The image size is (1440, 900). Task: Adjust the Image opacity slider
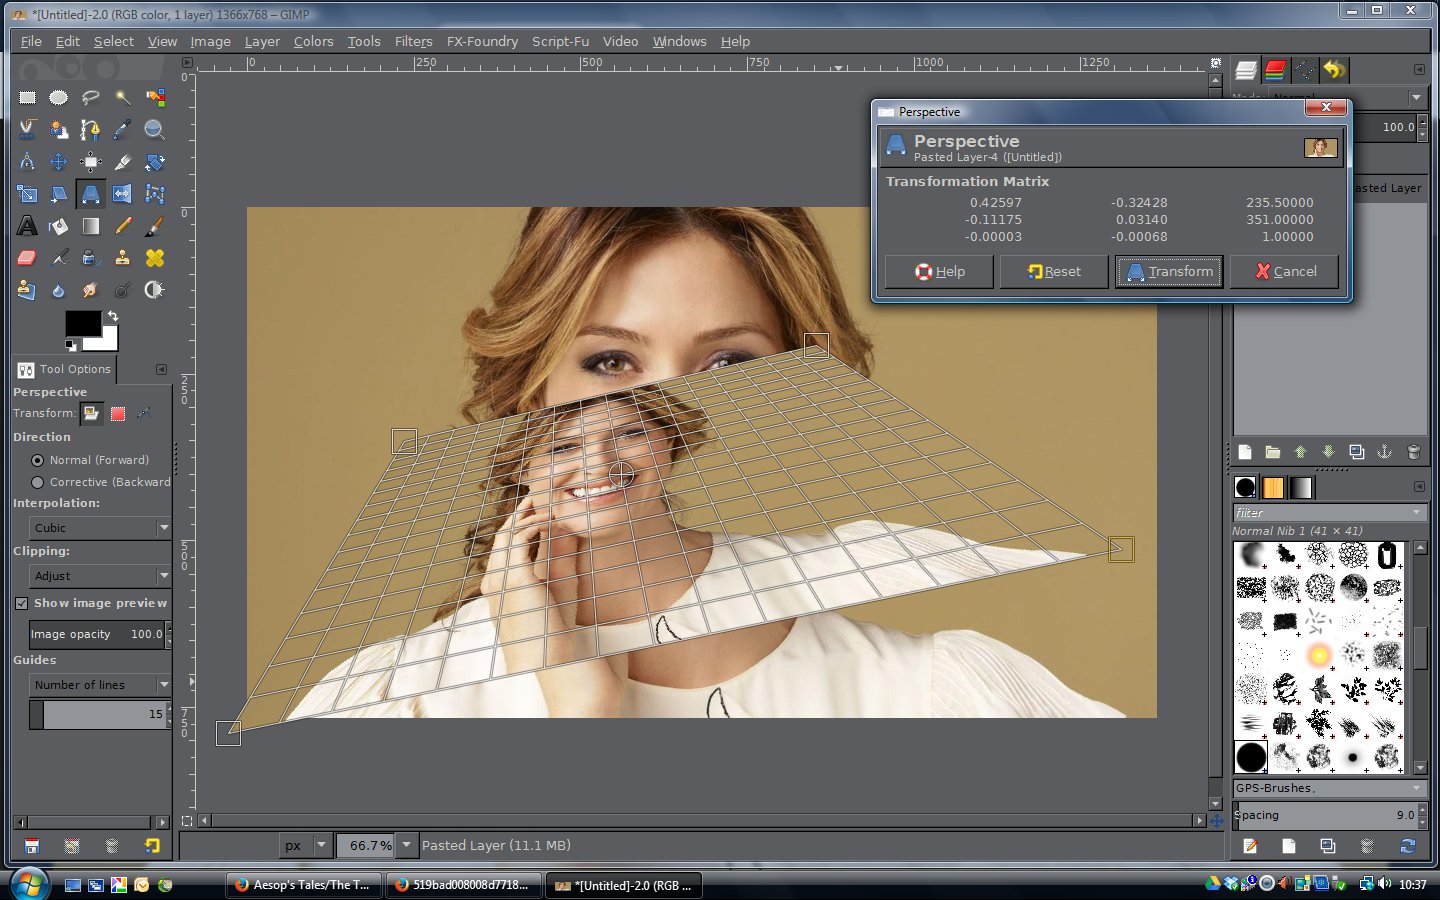[99, 634]
